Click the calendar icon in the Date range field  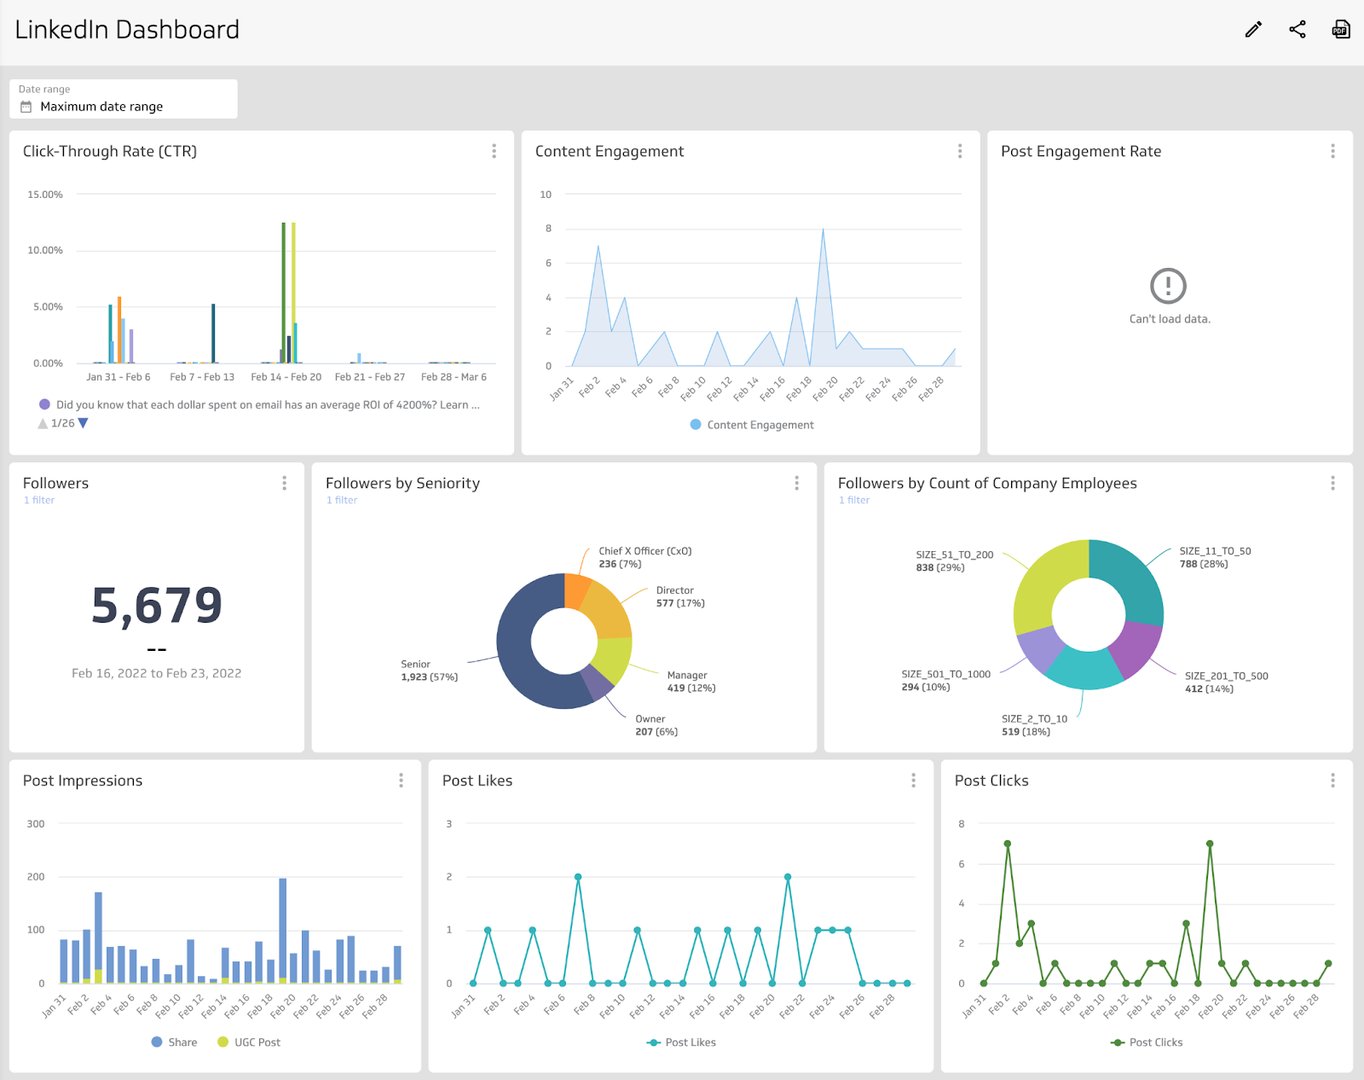click(x=24, y=106)
